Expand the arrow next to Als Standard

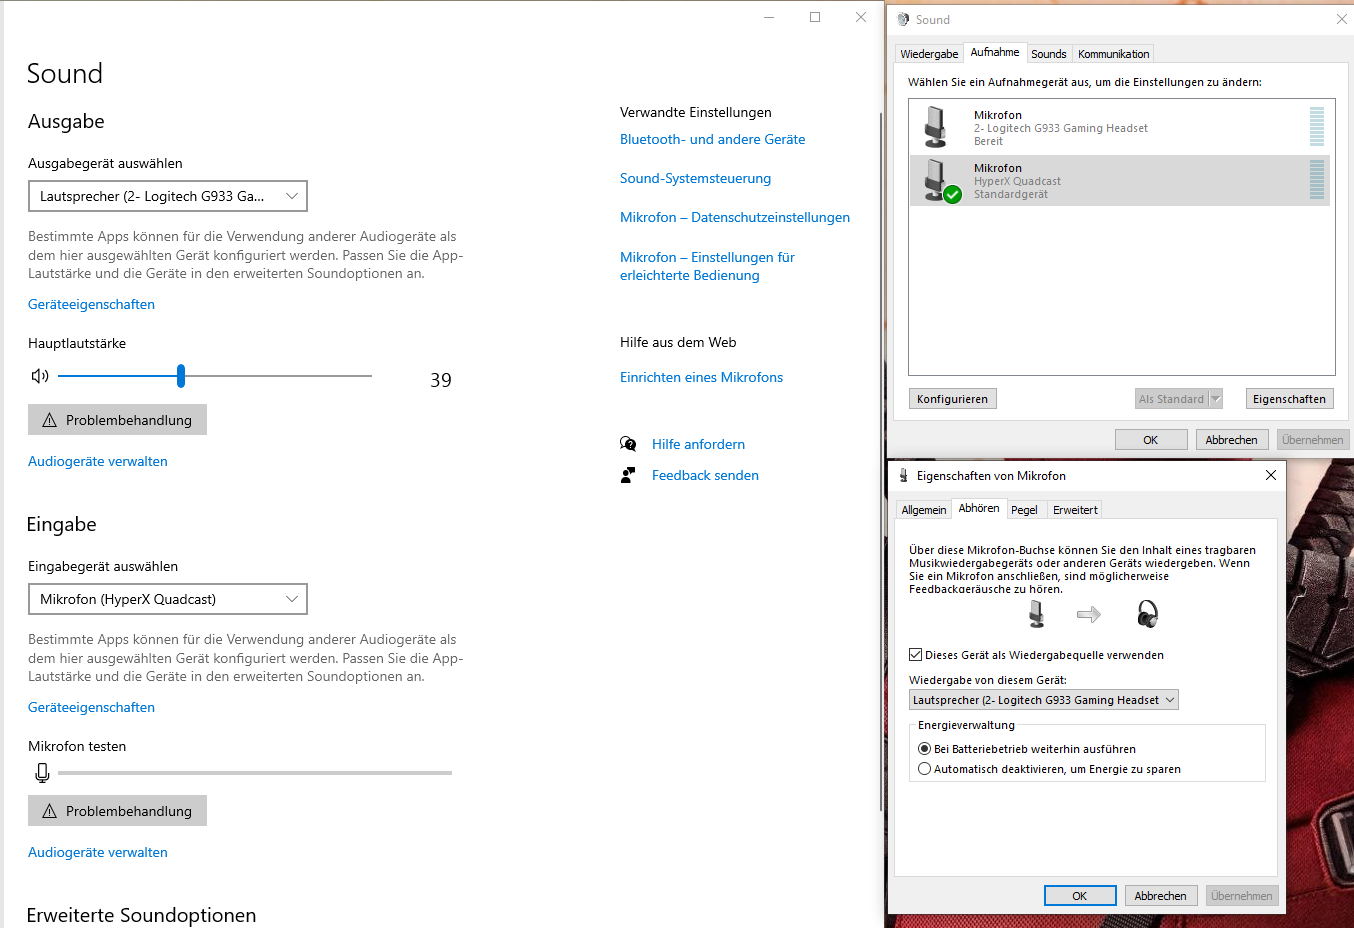[x=1216, y=399]
